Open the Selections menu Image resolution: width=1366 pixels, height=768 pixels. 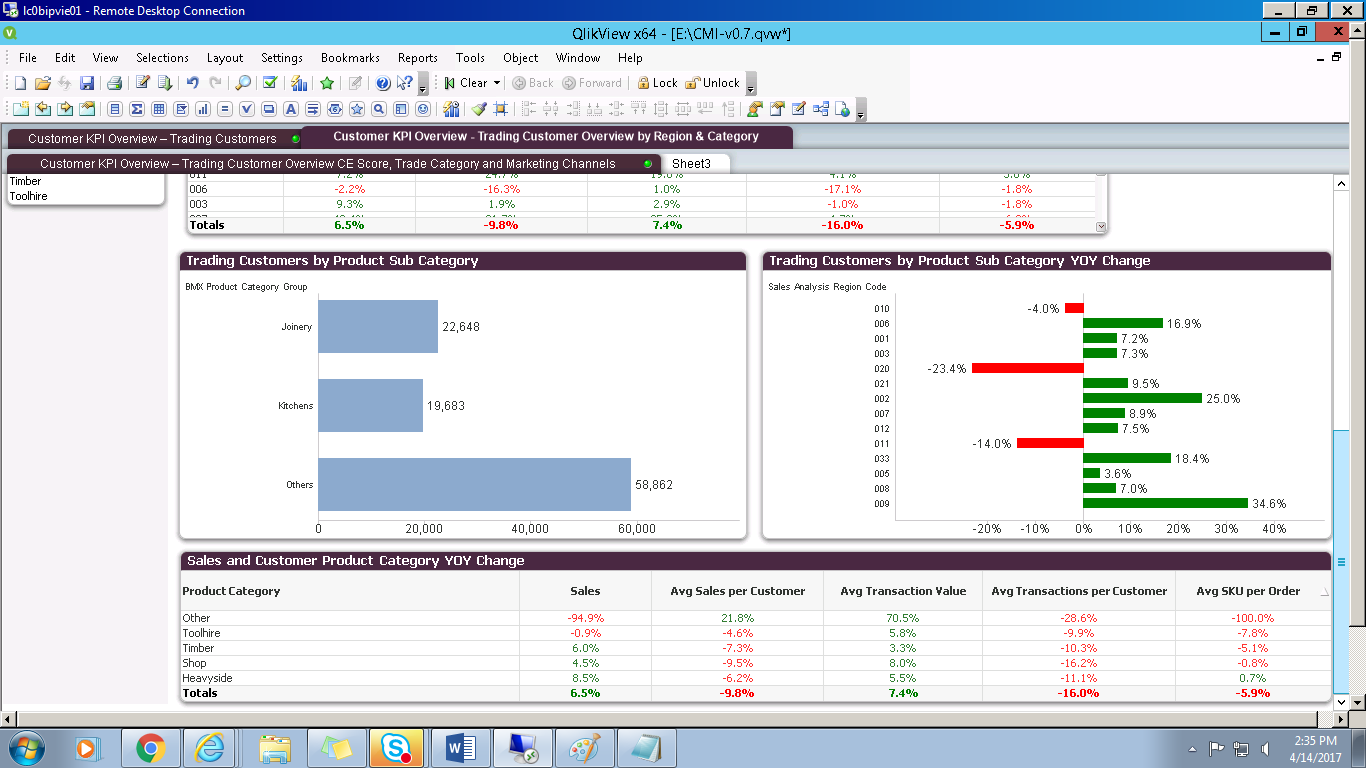[162, 58]
